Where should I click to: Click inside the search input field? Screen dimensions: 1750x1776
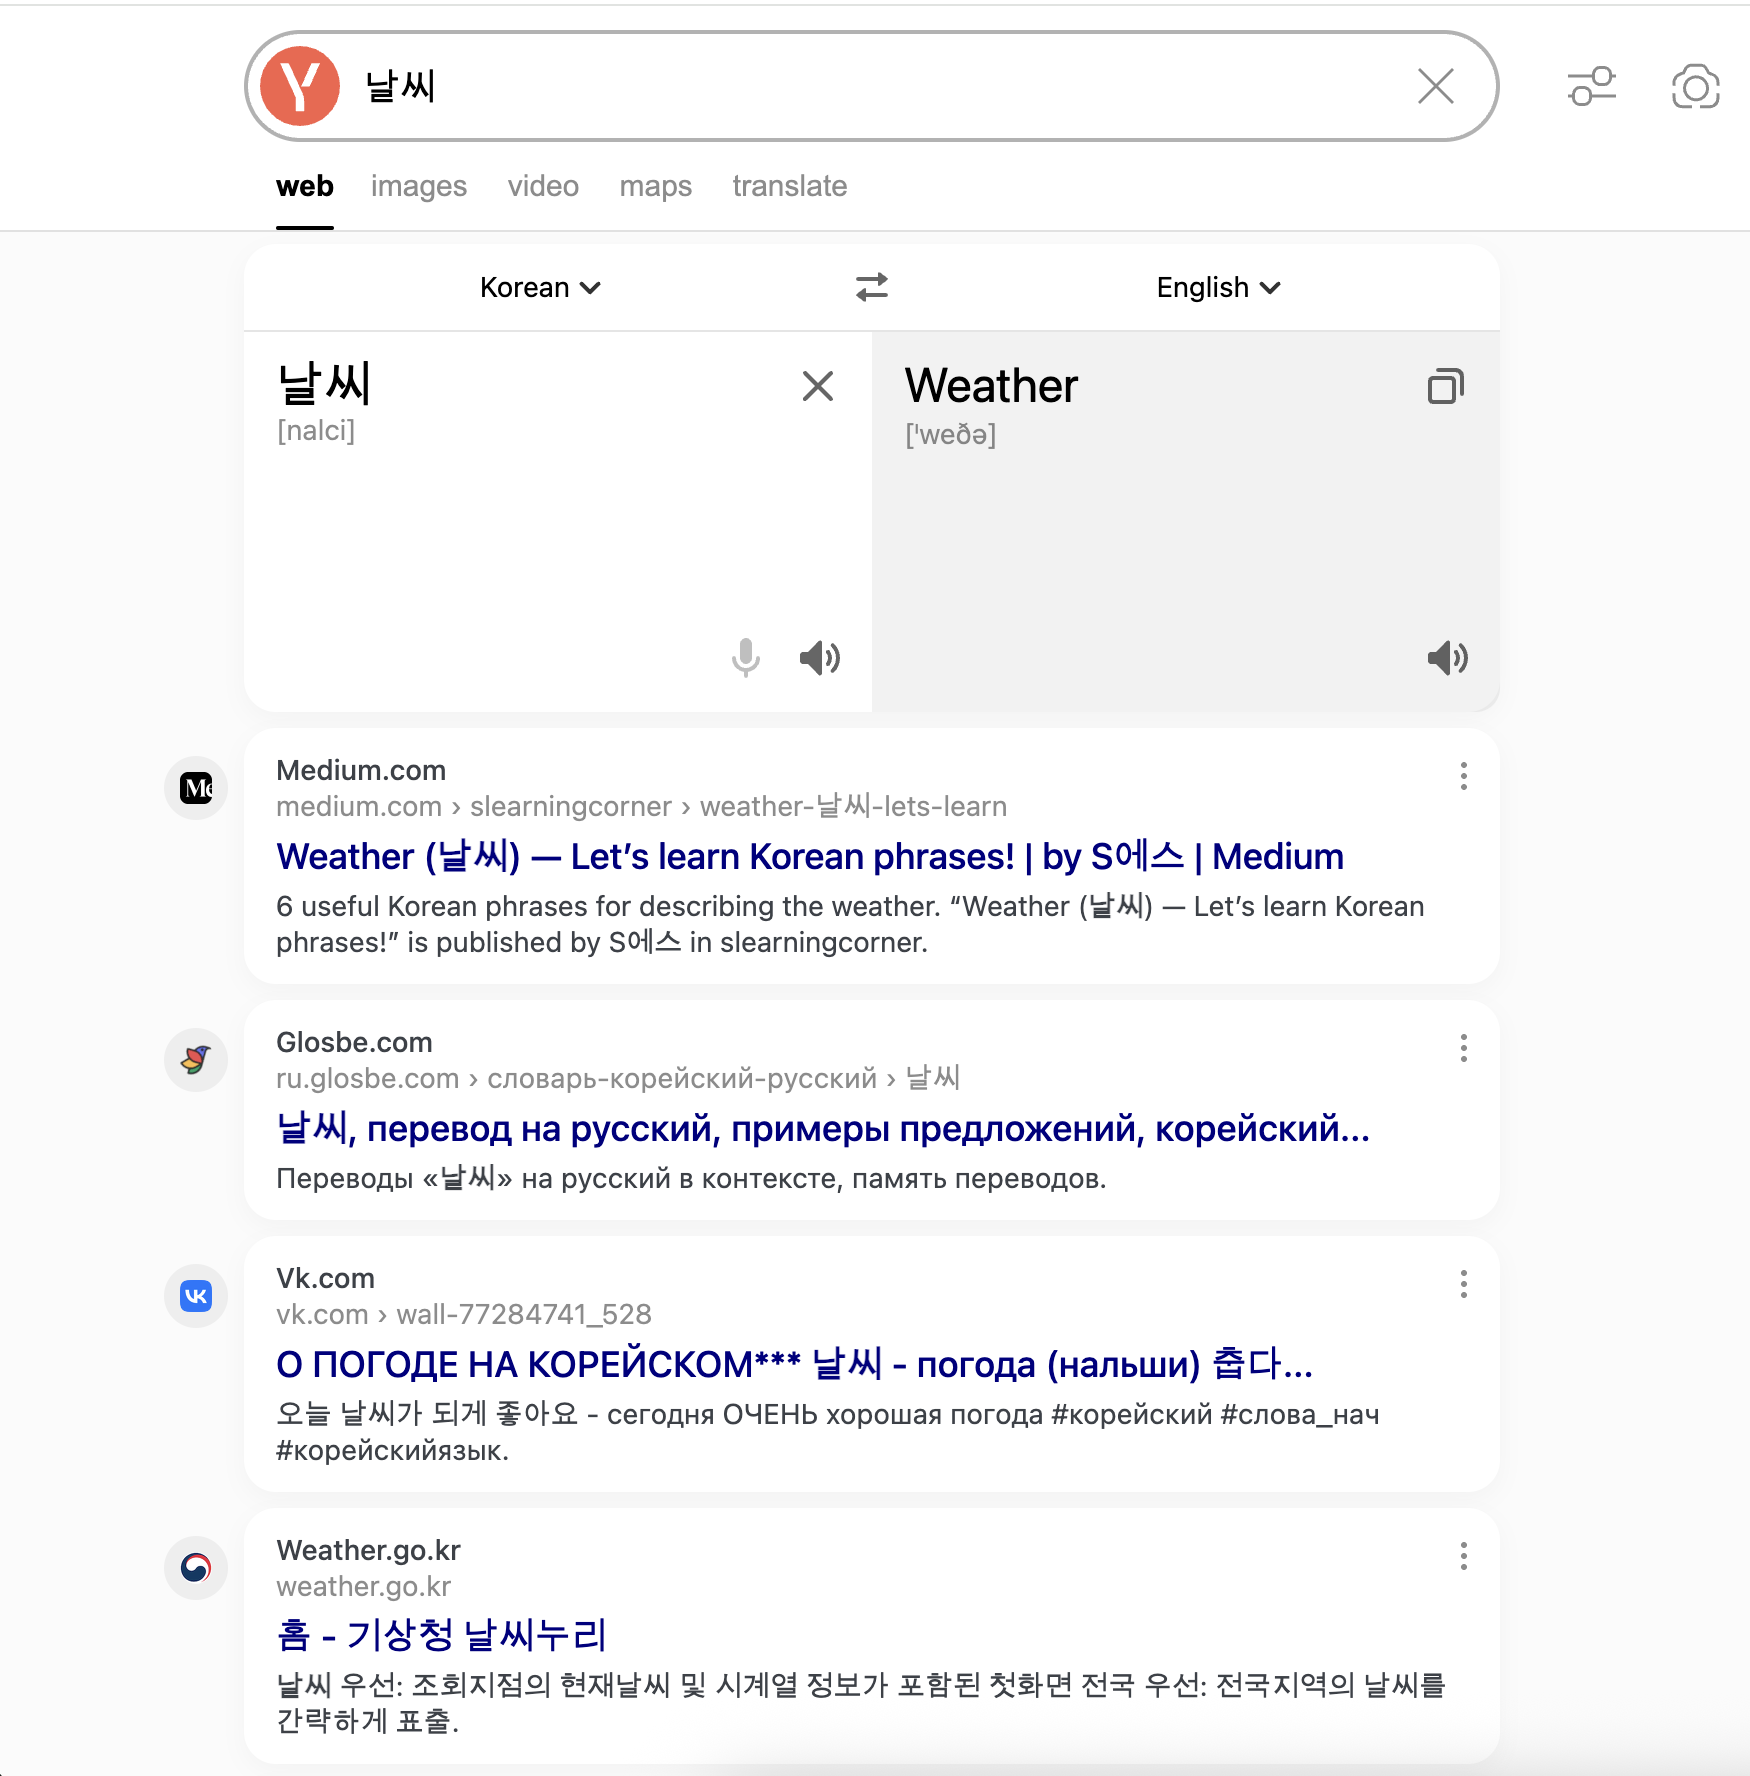800,87
